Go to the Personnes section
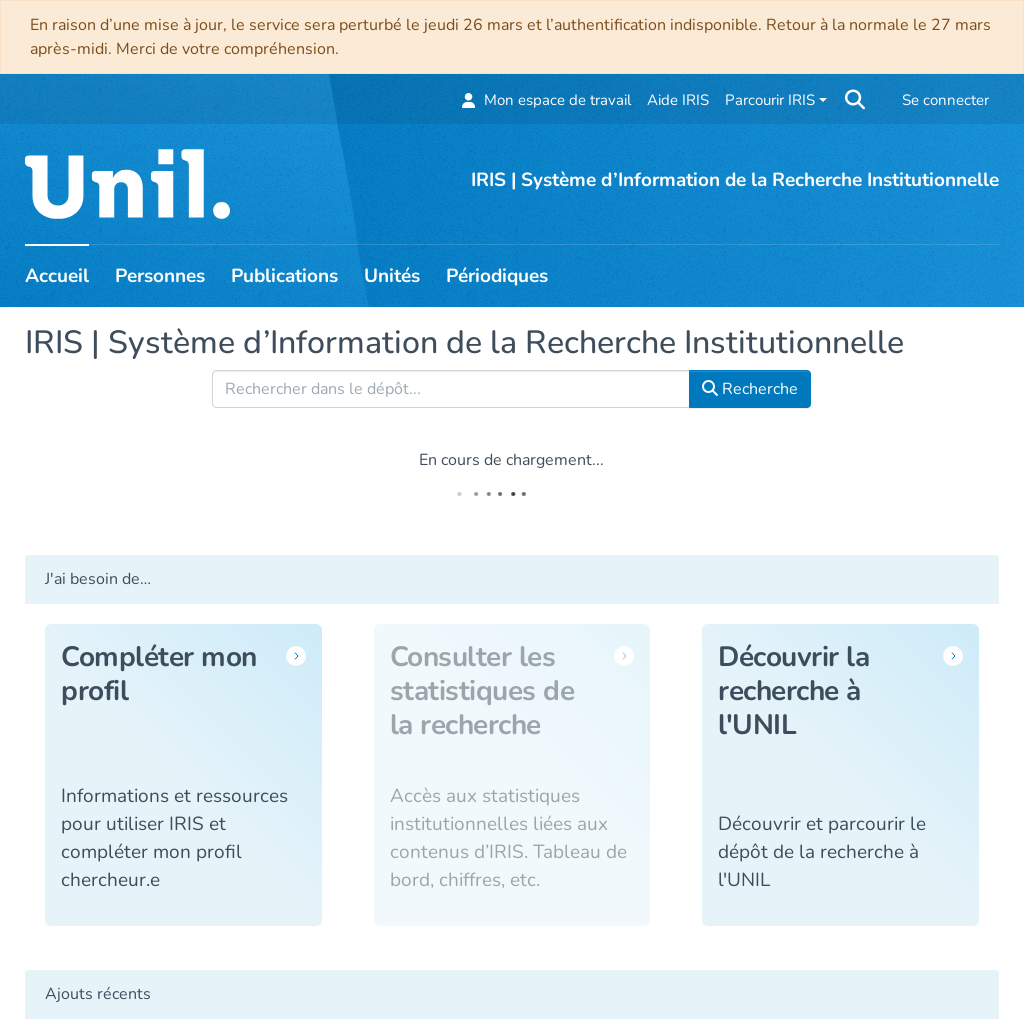1024x1024 pixels. [160, 276]
